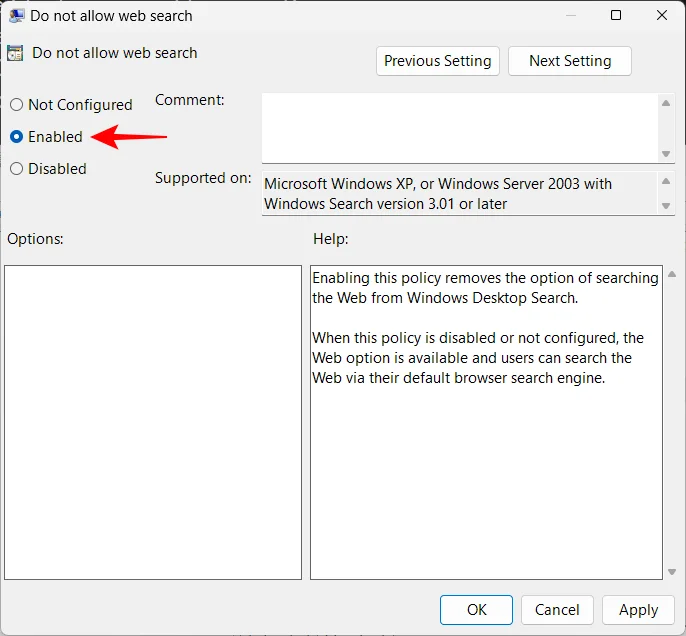
Task: Click the 'Help:' label
Action: [331, 239]
